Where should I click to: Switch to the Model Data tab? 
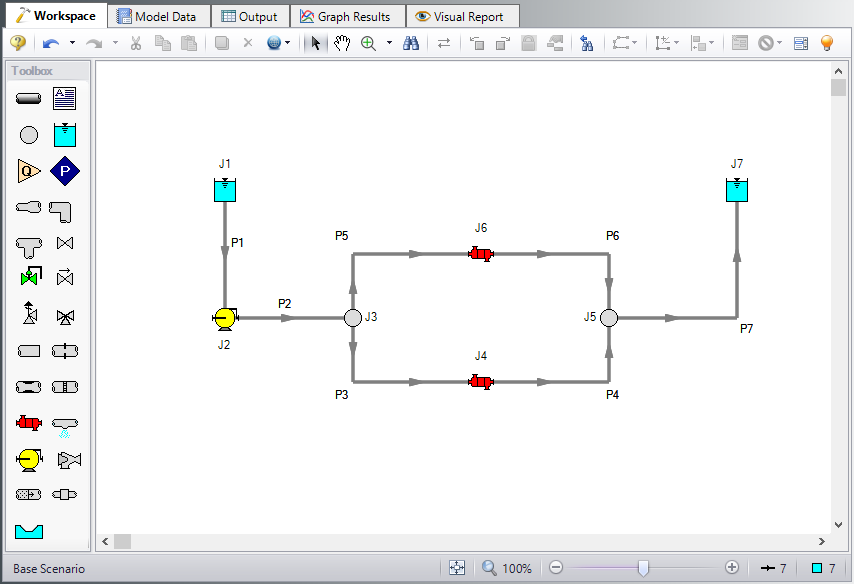coord(158,17)
